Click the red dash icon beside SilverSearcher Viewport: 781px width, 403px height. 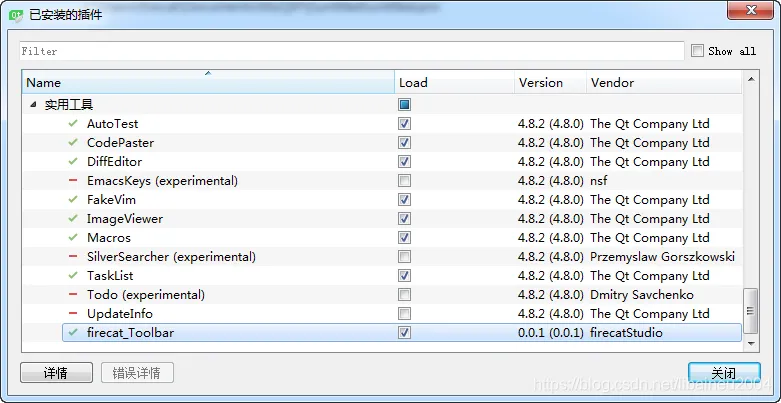(x=73, y=257)
